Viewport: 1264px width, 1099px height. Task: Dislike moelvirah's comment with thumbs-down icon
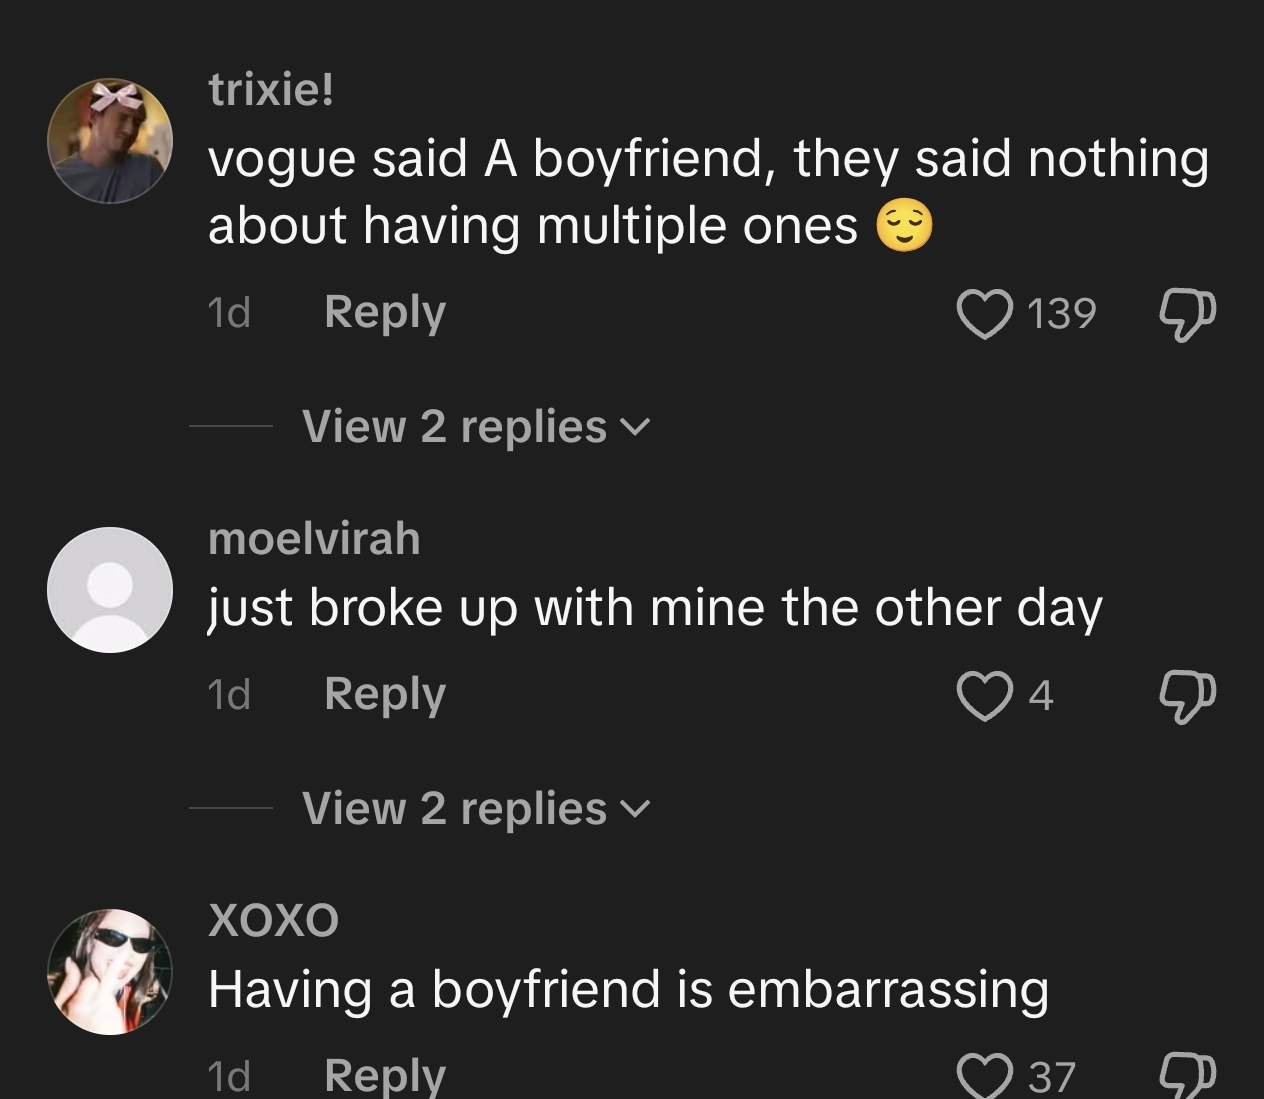coord(1187,696)
